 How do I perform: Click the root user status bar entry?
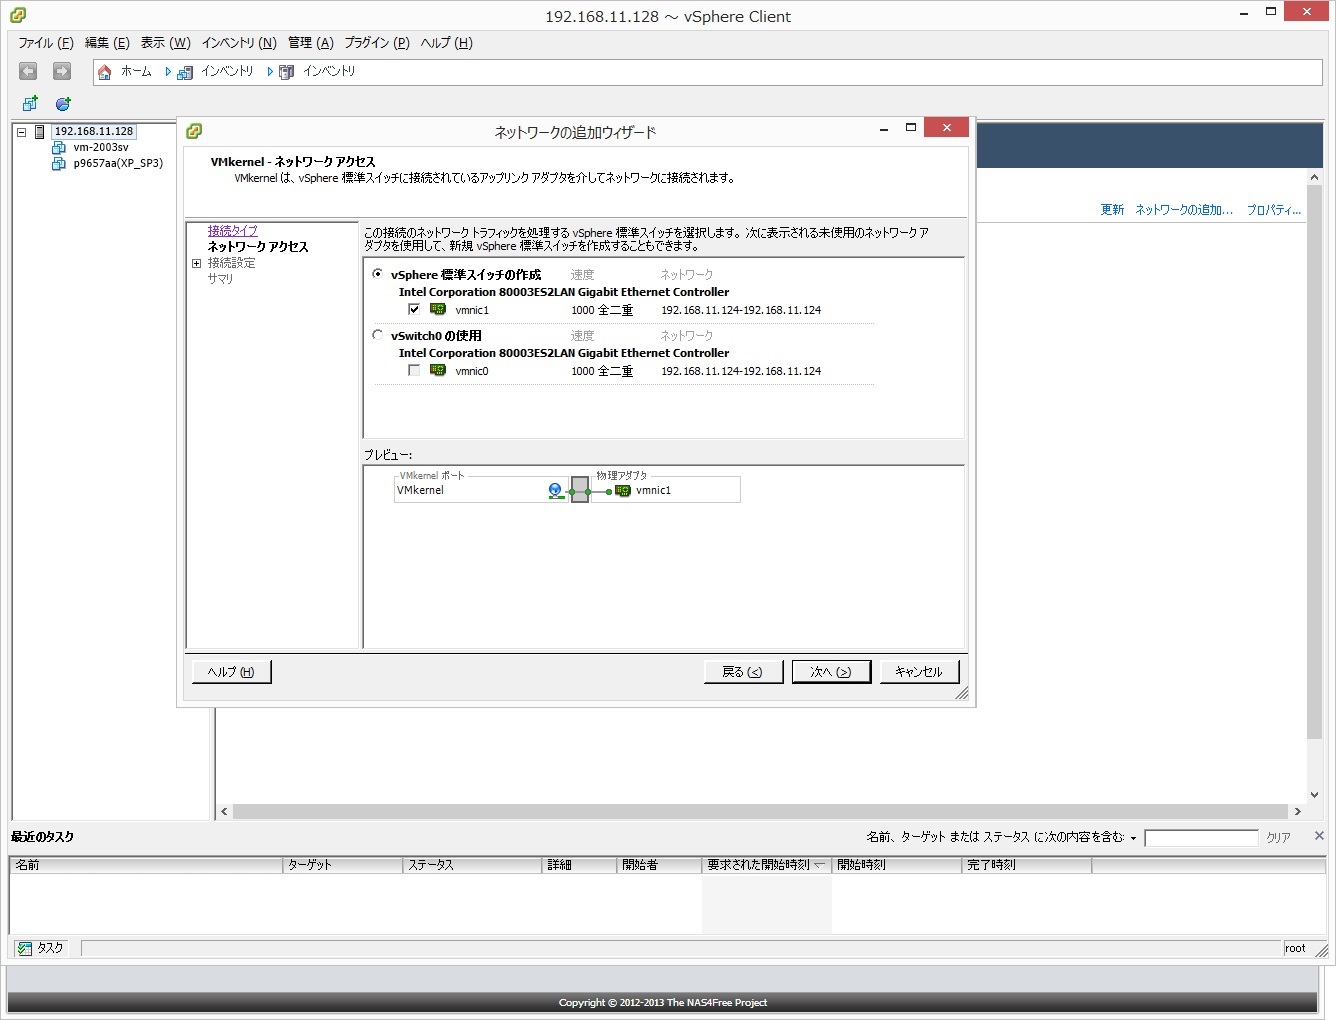(x=1295, y=948)
